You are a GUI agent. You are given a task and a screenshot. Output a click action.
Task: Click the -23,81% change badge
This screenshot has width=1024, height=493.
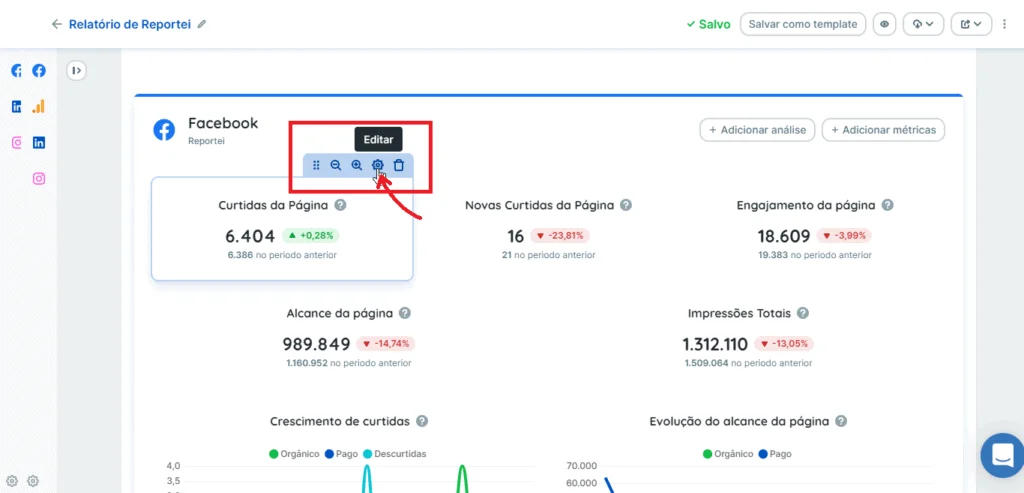pyautogui.click(x=560, y=236)
